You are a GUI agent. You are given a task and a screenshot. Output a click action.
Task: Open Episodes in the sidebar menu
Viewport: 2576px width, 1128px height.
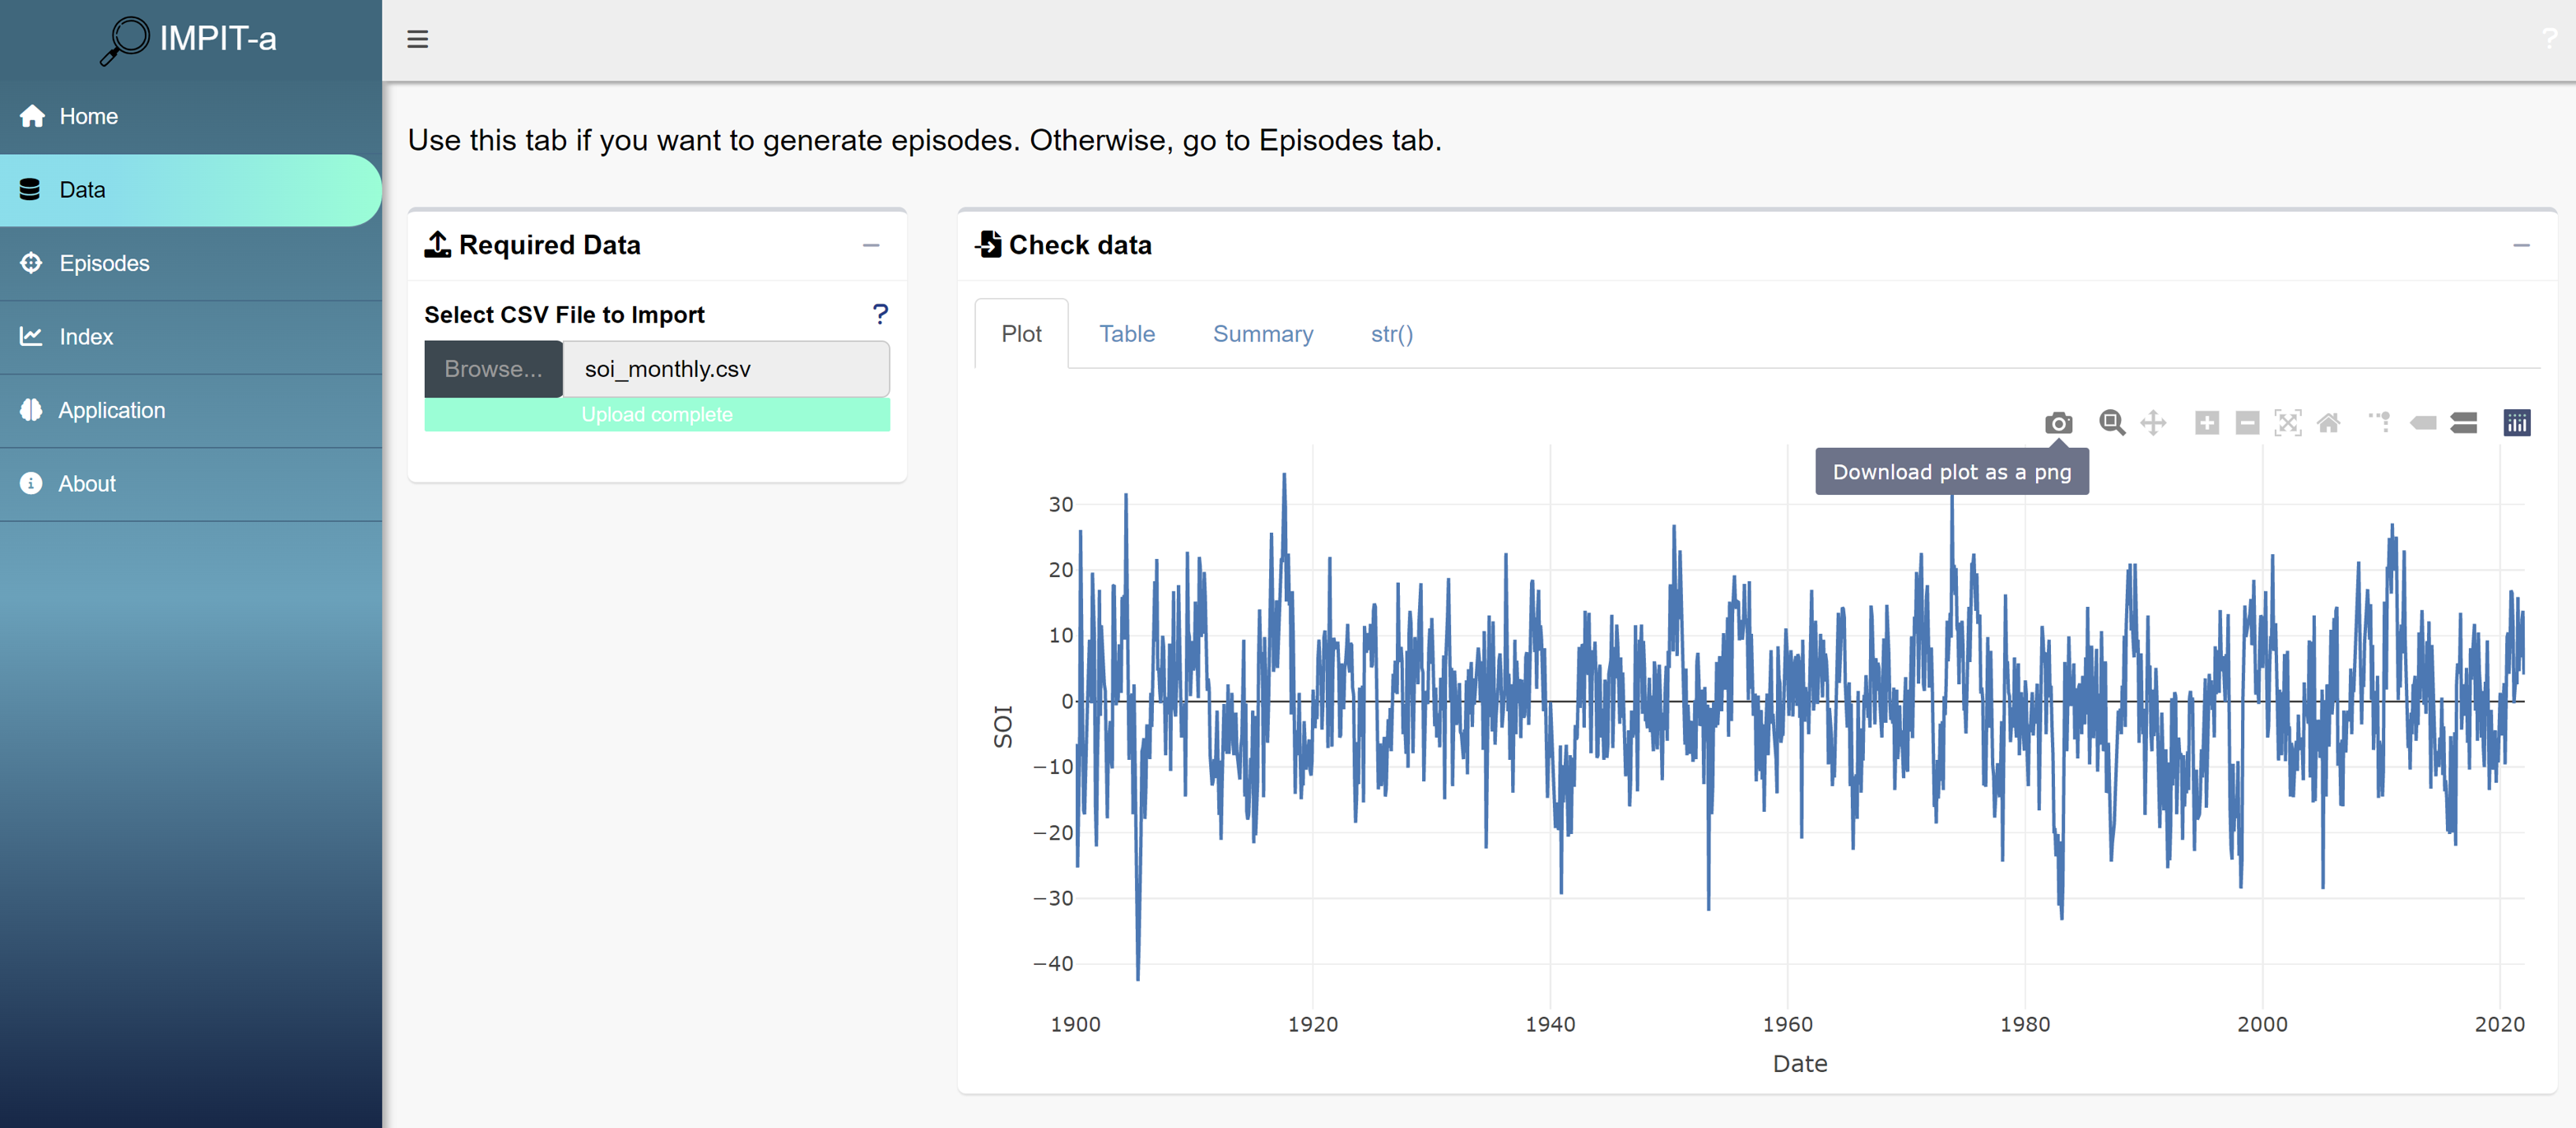[104, 263]
